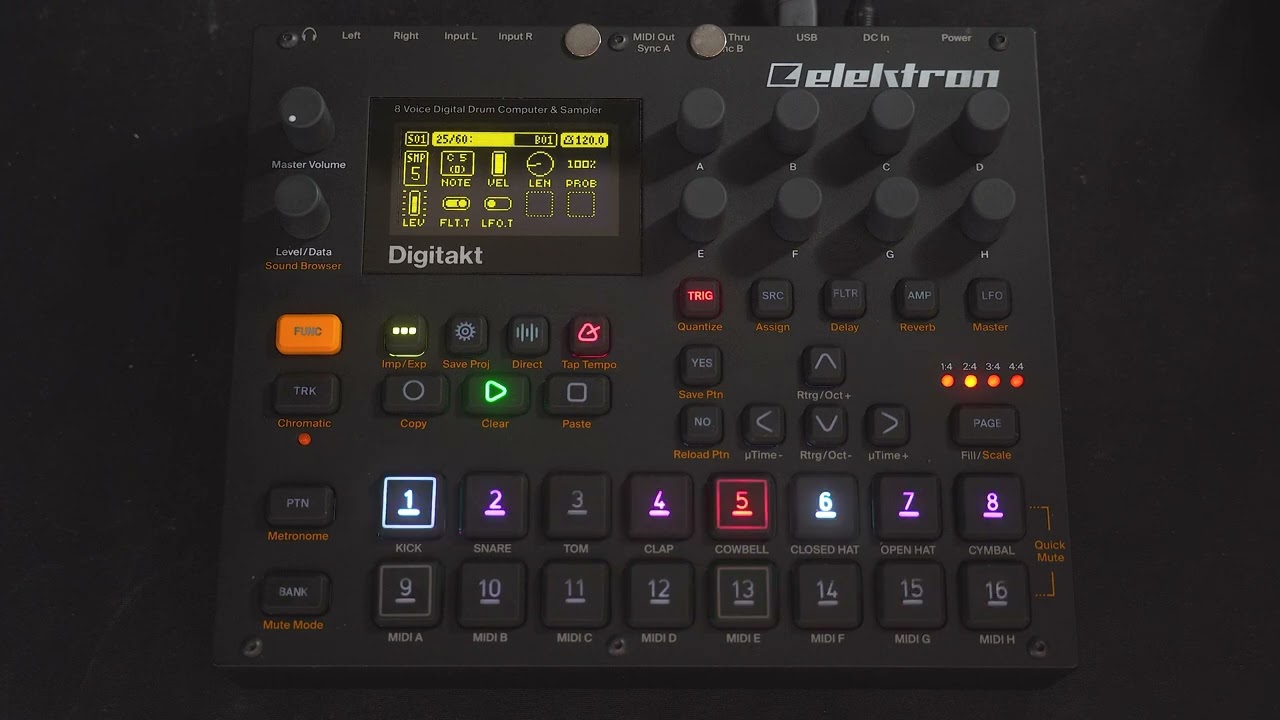The image size is (1280, 720).
Task: Click data entry knob C
Action: click(890, 120)
